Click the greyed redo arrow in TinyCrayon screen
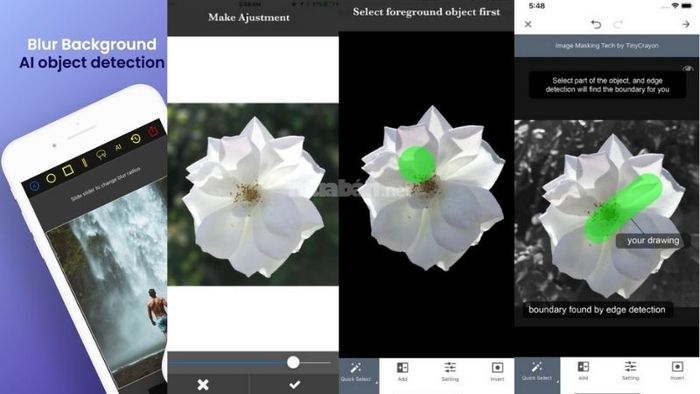The width and height of the screenshot is (700, 394). coord(618,24)
